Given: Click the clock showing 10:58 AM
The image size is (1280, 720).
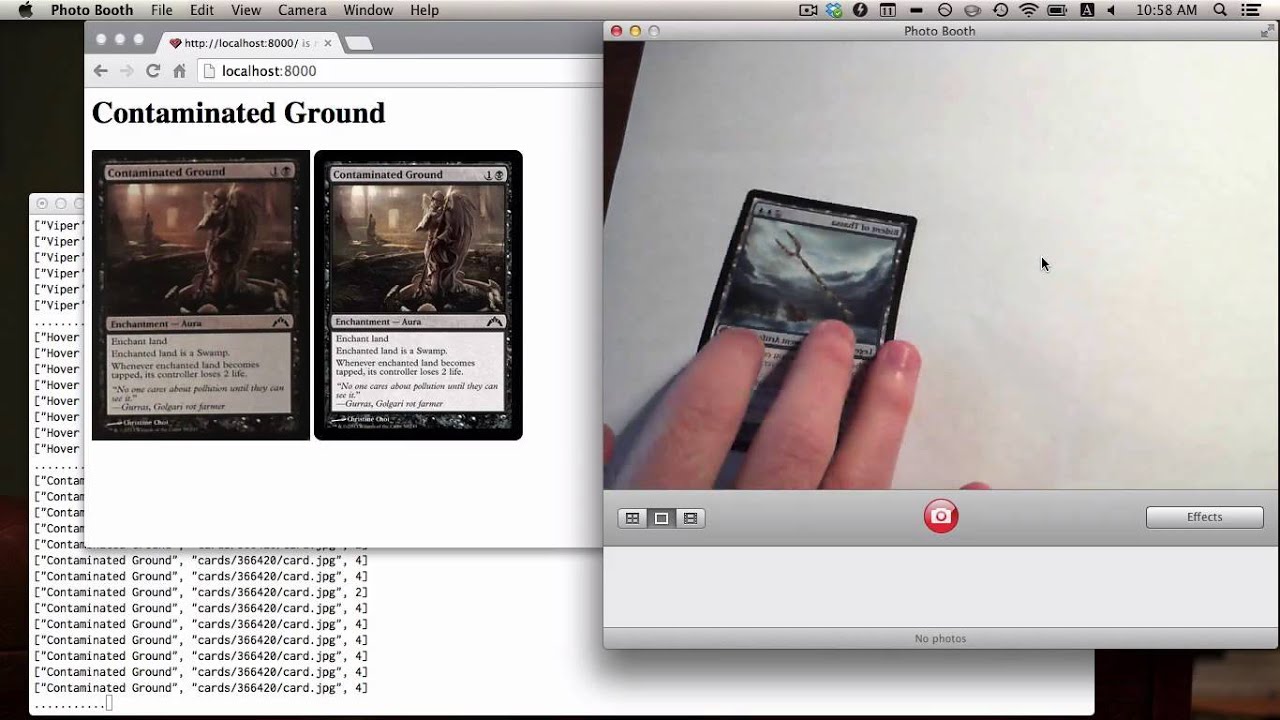Looking at the screenshot, I should pos(1166,10).
